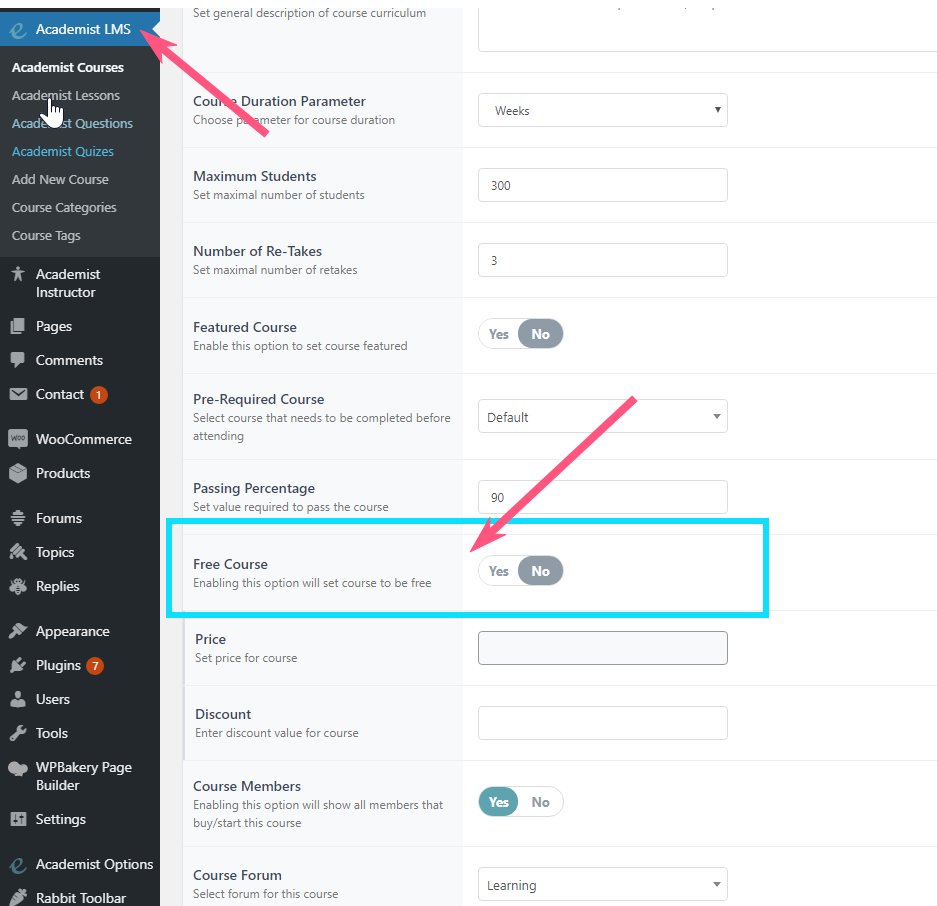Click No on Free Course toggle
937x906 pixels.
coord(540,571)
